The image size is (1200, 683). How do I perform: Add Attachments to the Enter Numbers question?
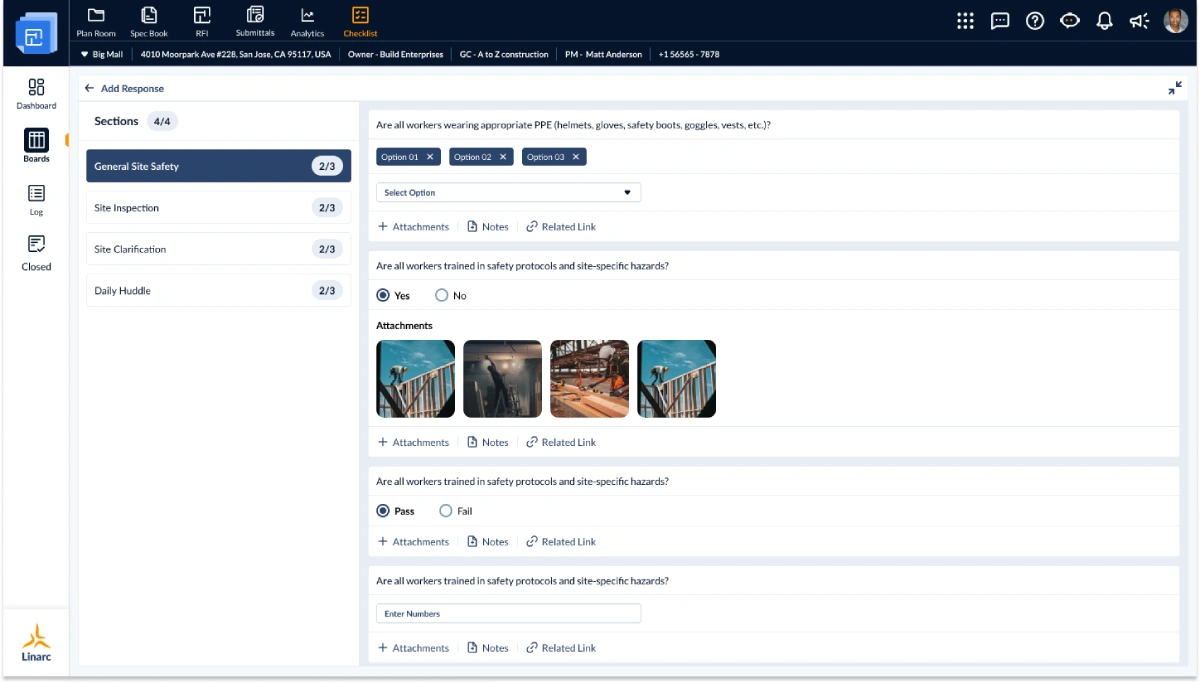413,648
